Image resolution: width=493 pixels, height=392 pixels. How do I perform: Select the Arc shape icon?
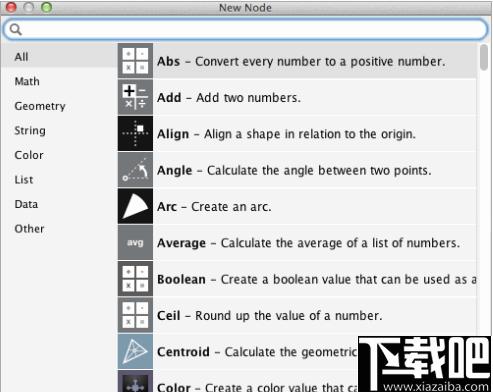[135, 206]
